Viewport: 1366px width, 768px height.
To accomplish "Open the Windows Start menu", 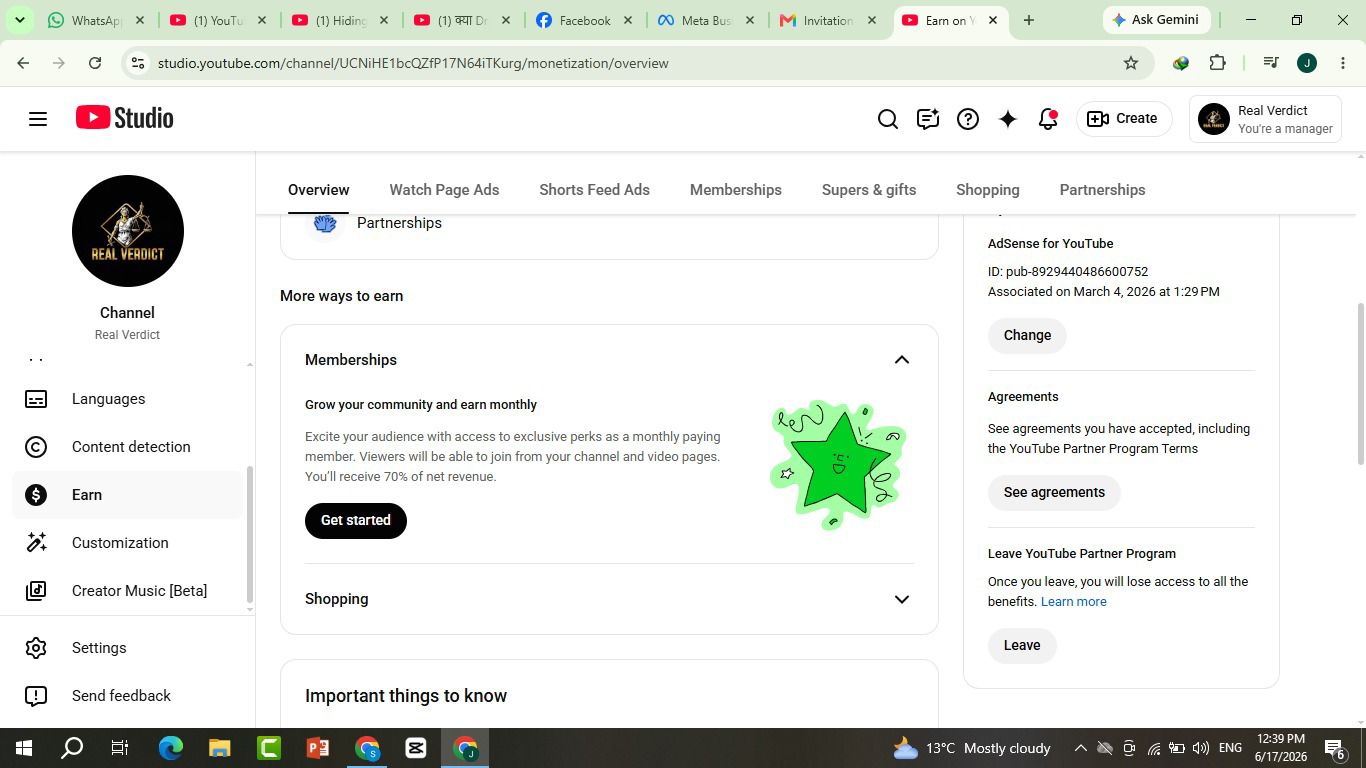I will coord(24,748).
